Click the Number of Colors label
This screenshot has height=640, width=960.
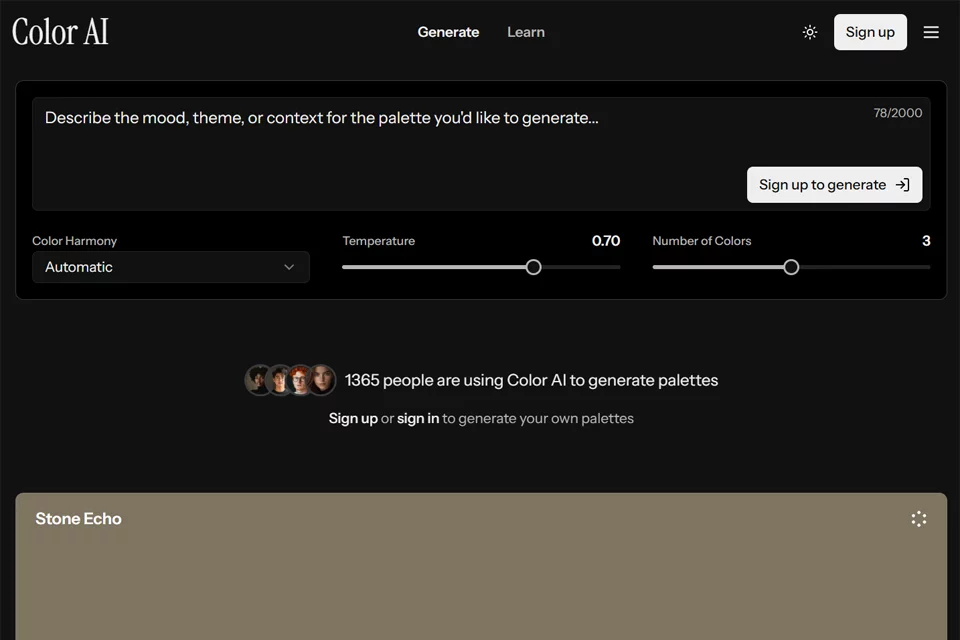(x=702, y=241)
